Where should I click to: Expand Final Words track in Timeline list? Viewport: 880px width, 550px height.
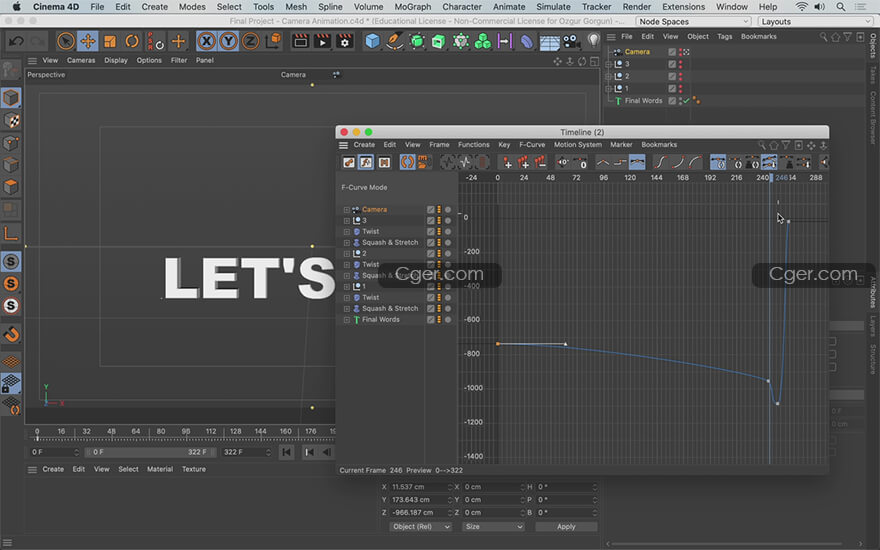(x=347, y=319)
